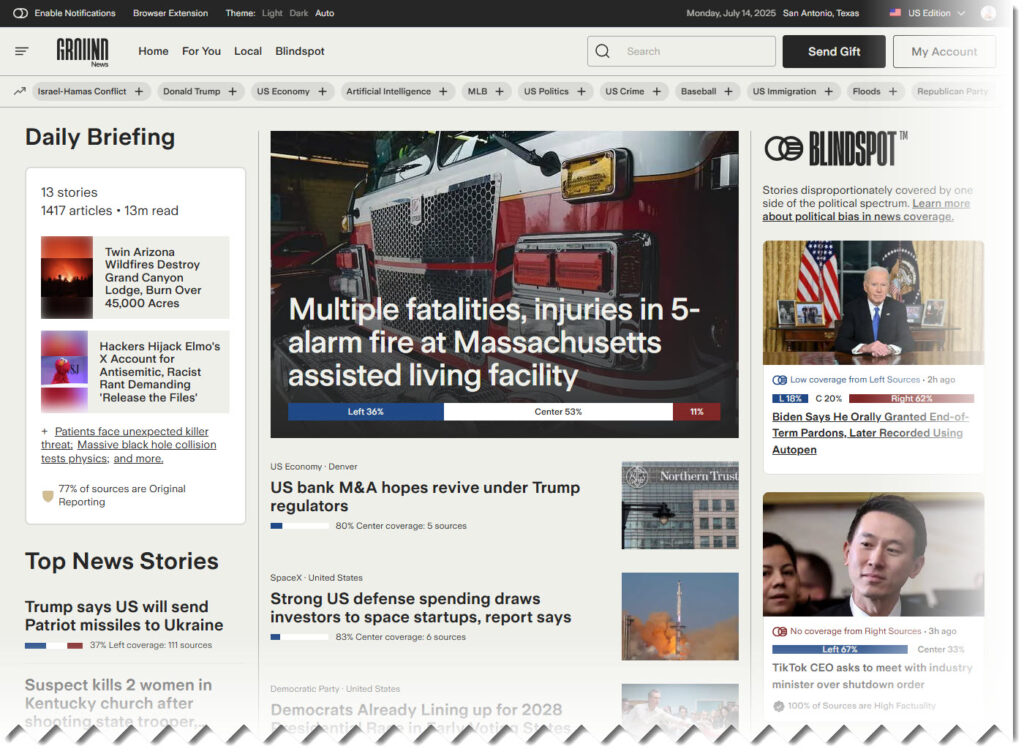This screenshot has height=754, width=1024.
Task: Select Dark theme option
Action: click(298, 13)
